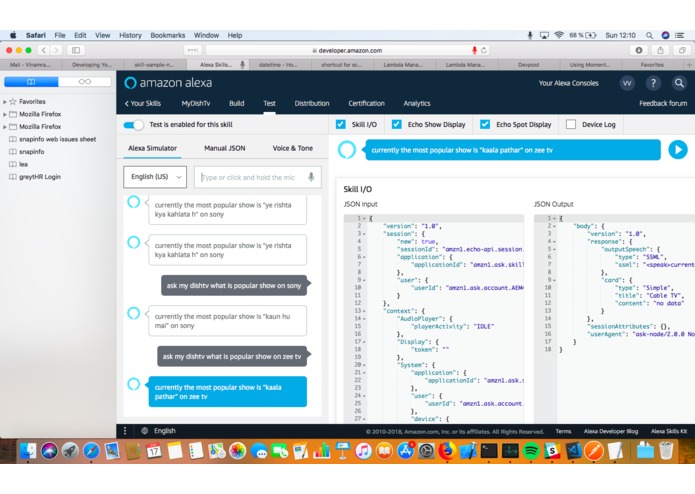Image resolution: width=695 pixels, height=494 pixels.
Task: Click the amazon alexa logo
Action: pyautogui.click(x=168, y=83)
